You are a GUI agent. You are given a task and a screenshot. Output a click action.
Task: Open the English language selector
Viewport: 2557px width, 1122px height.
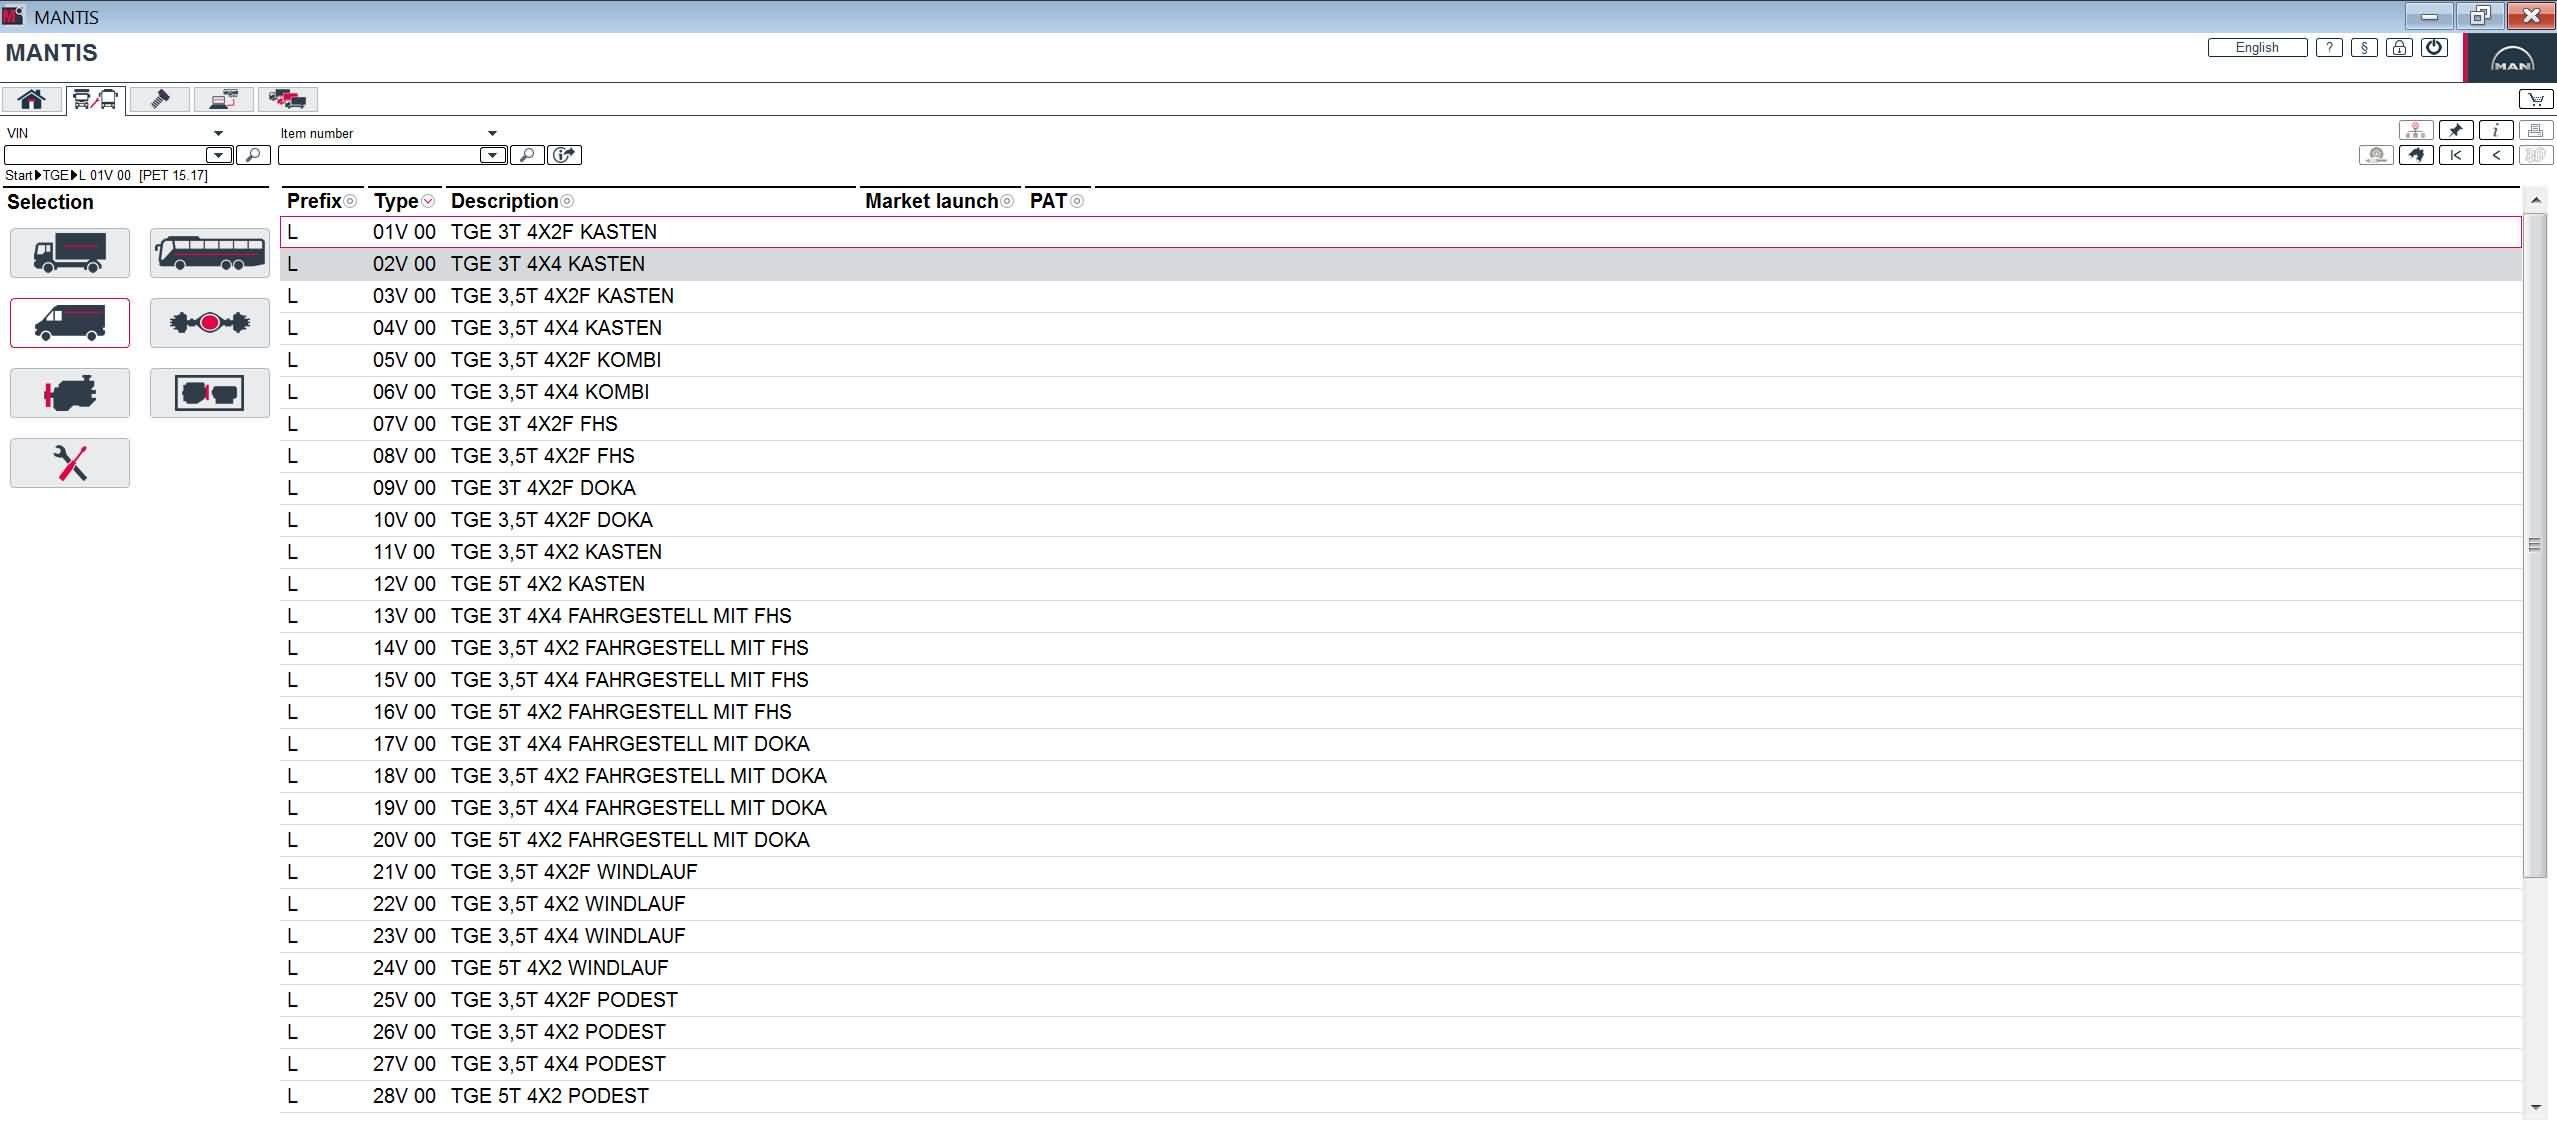point(2256,47)
